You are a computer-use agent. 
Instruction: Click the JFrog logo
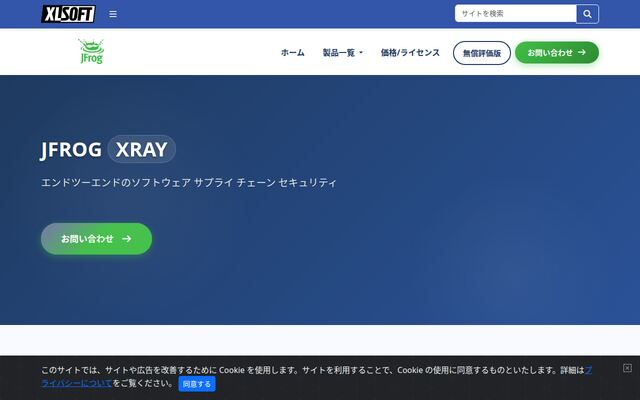[x=91, y=51]
